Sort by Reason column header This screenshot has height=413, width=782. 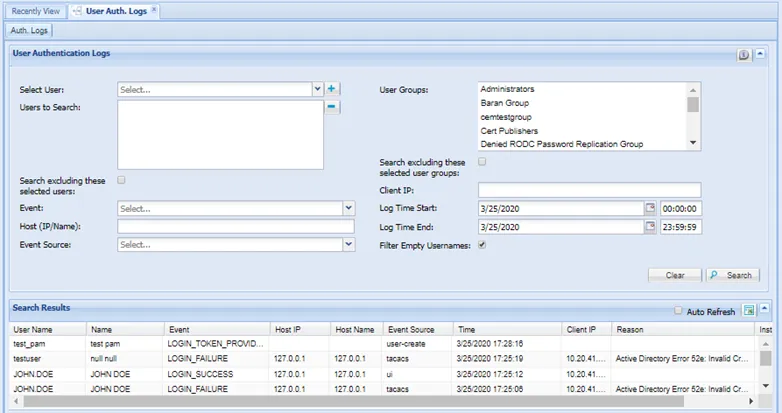tap(683, 329)
